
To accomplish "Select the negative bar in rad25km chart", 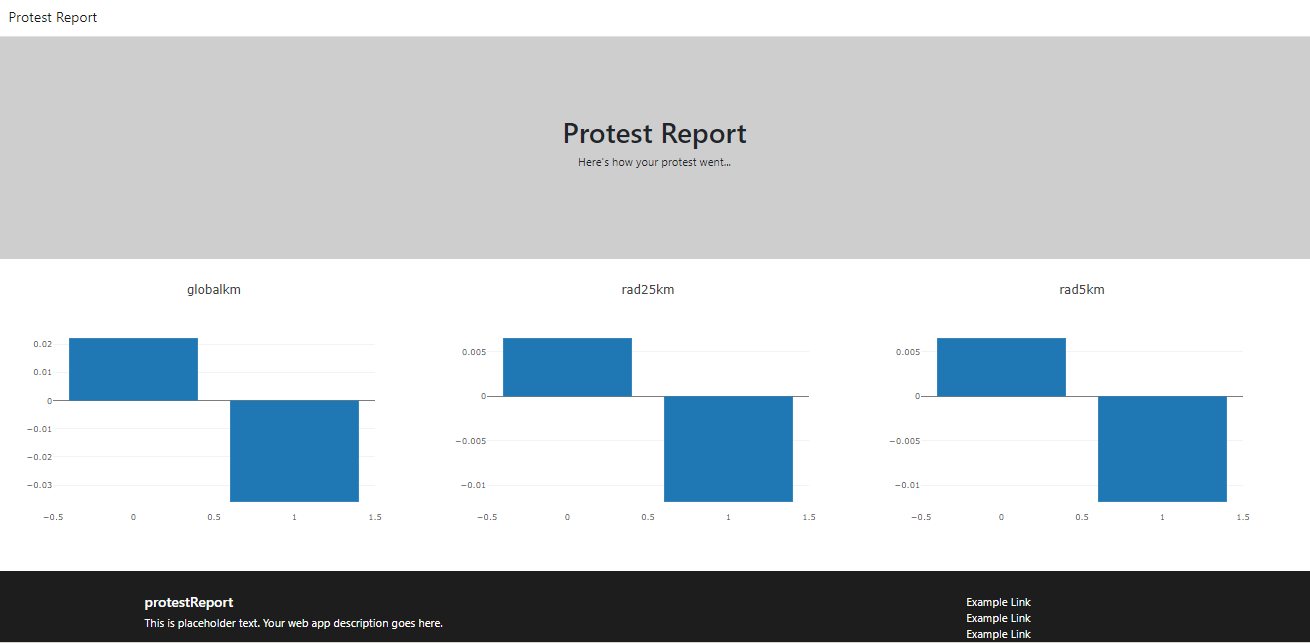I will click(x=728, y=449).
